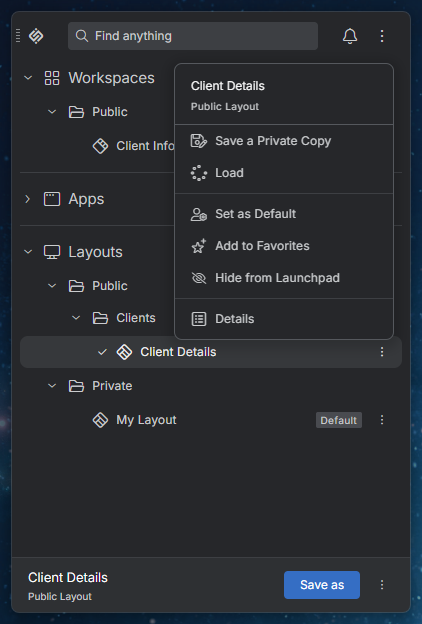
Task: Open the three-dot menu for Client Details row
Action: (x=382, y=352)
